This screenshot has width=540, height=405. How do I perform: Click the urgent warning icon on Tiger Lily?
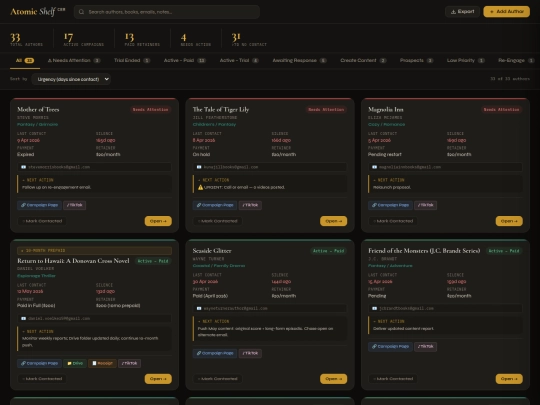click(200, 187)
